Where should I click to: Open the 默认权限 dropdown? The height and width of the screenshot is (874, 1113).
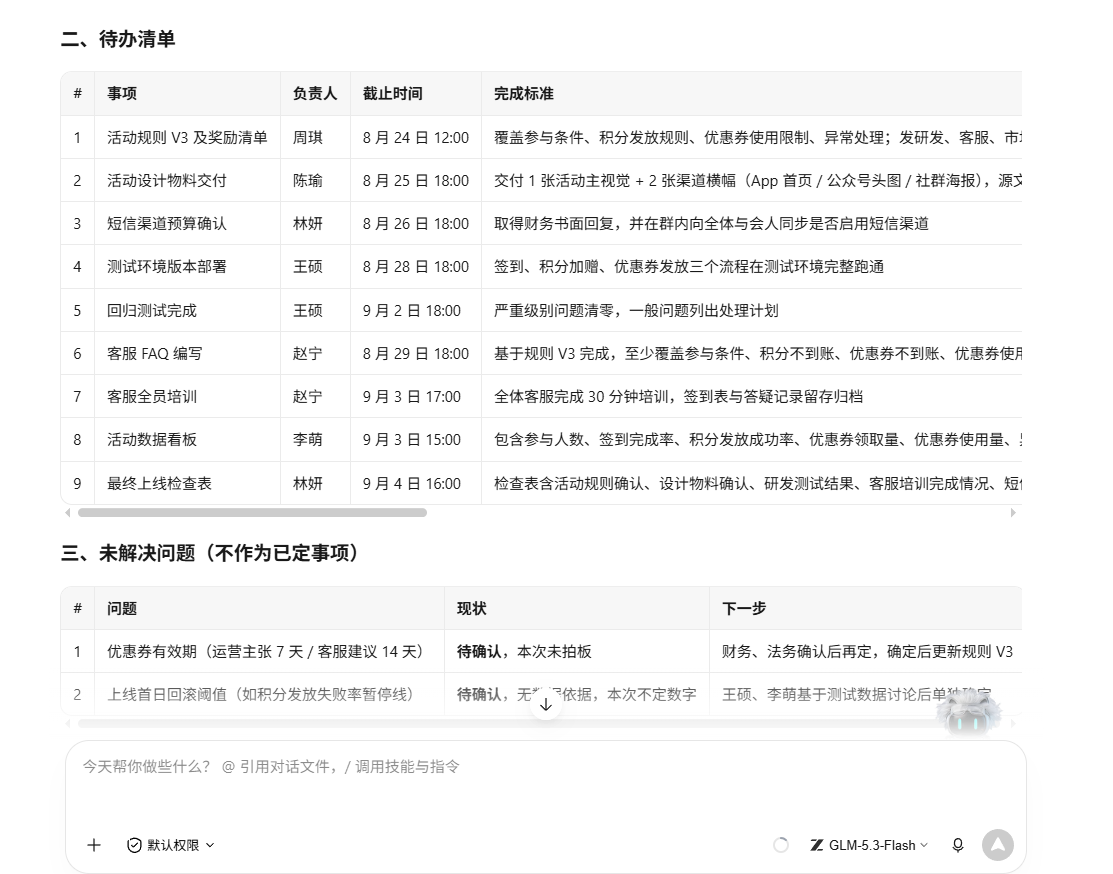click(171, 845)
